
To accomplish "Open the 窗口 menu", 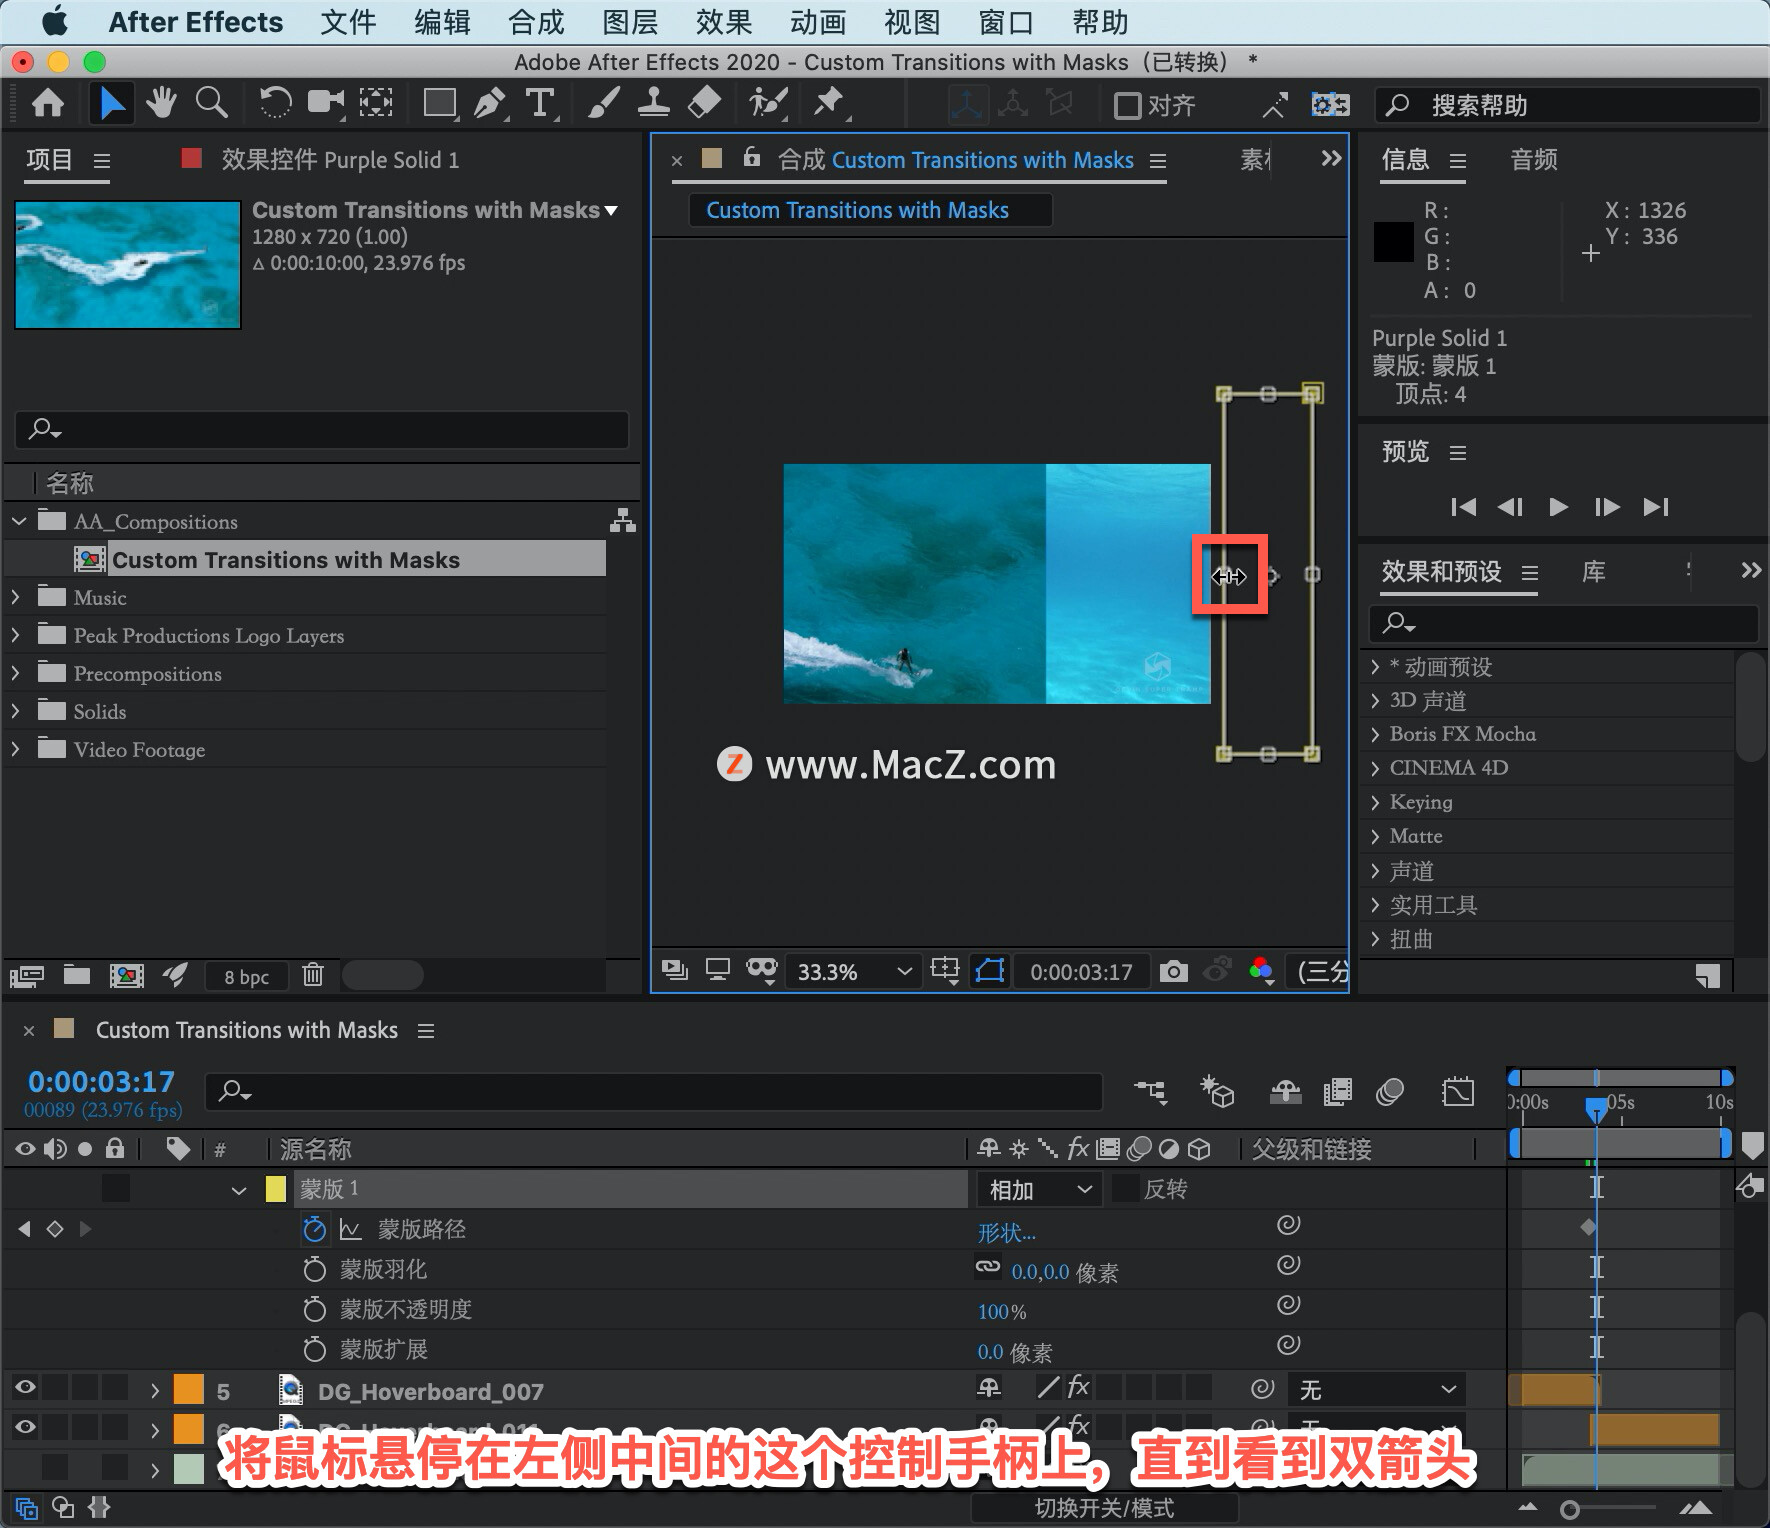I will click(x=1006, y=22).
